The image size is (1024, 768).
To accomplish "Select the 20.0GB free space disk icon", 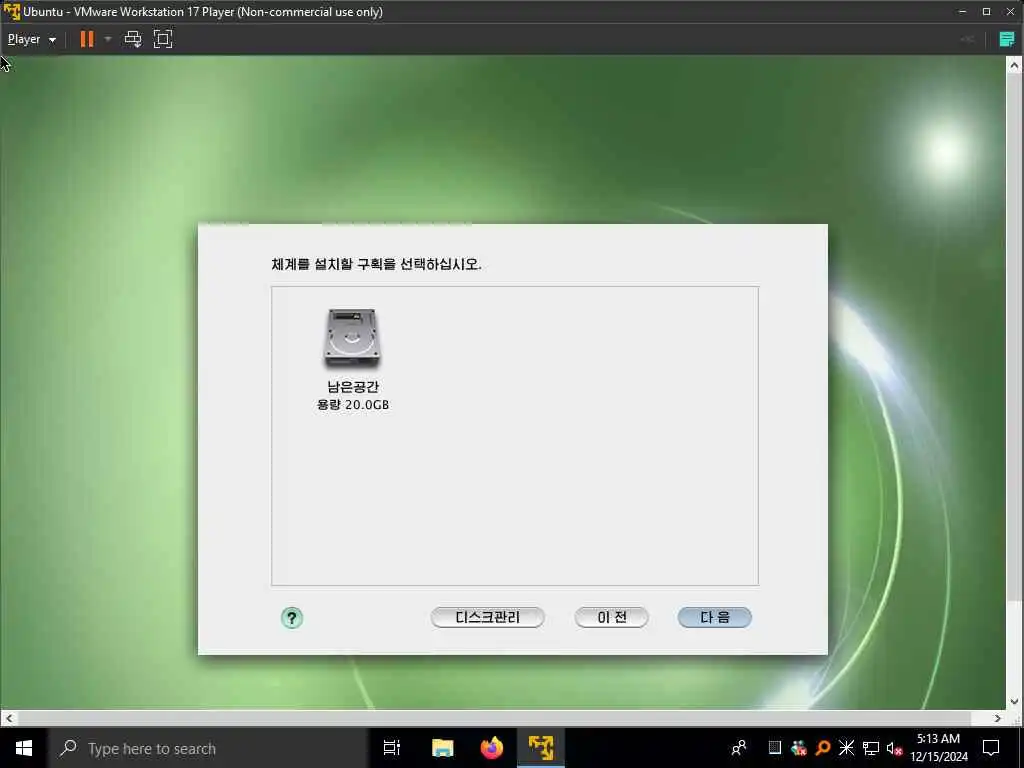I will 352,338.
